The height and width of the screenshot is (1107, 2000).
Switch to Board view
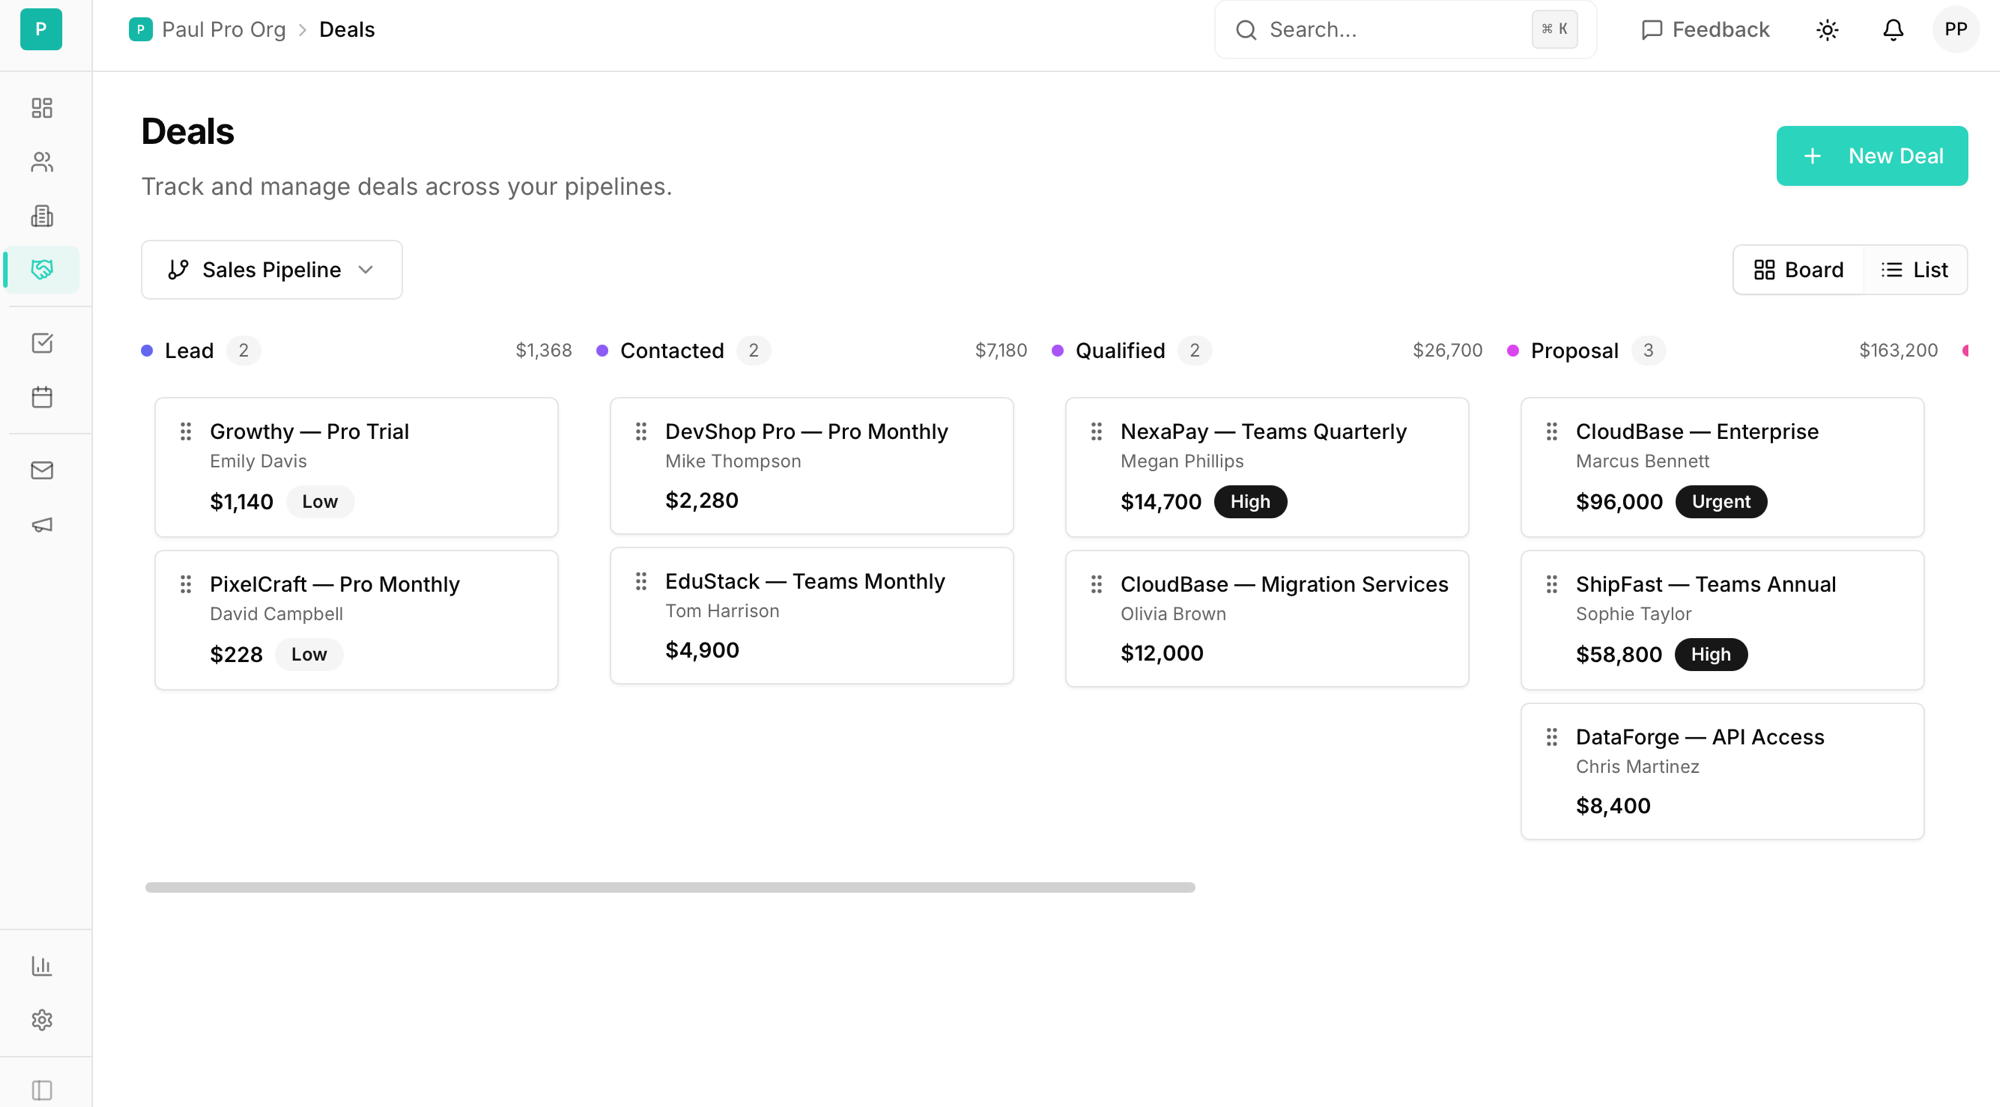point(1798,270)
